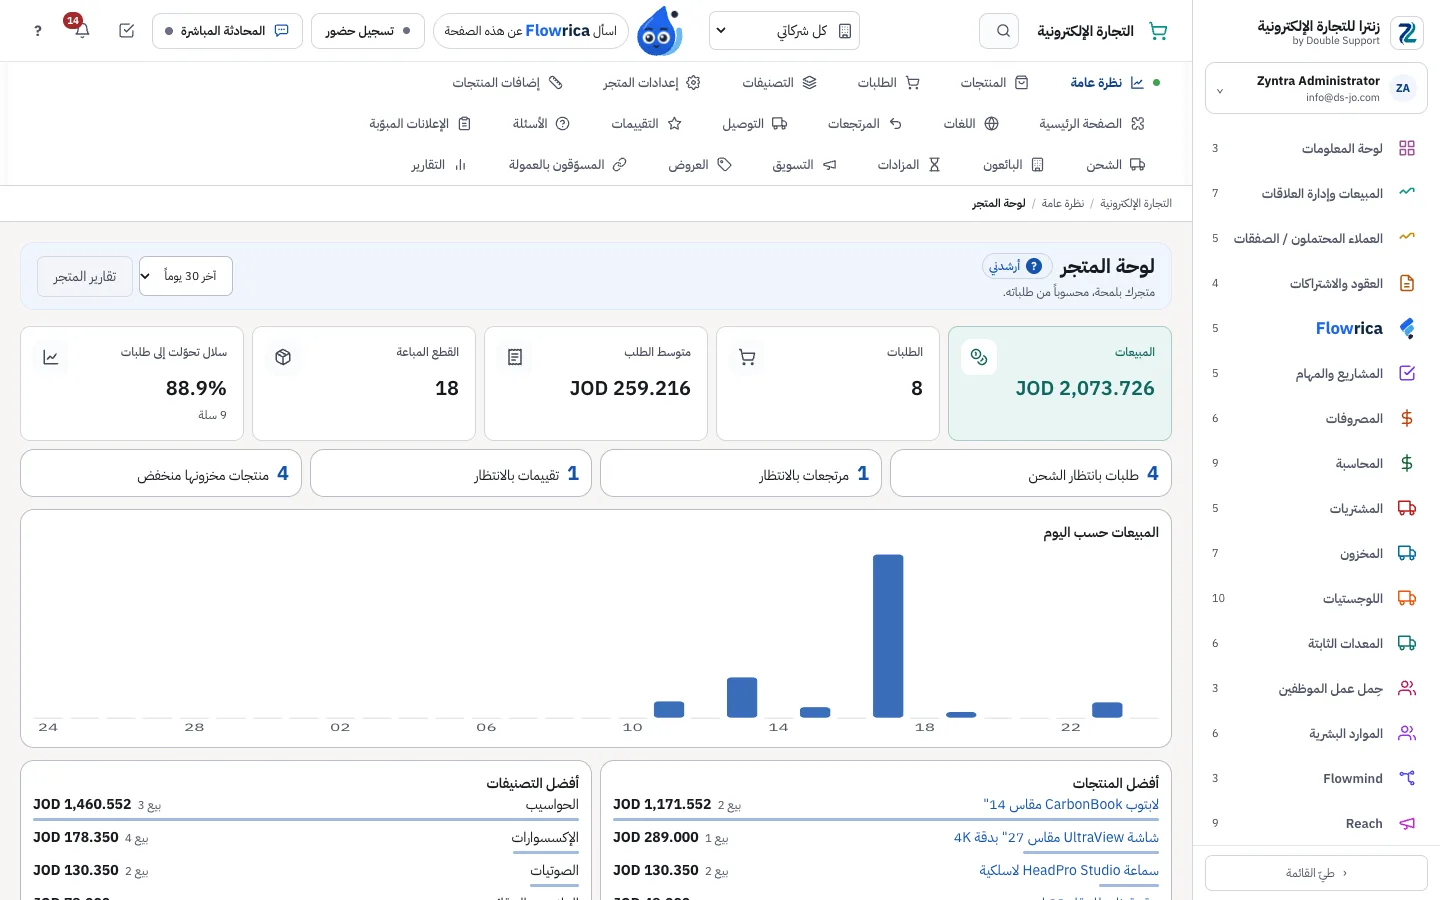The width and height of the screenshot is (1440, 900).
Task: Click the help badge next to أرشدني
Action: pyautogui.click(x=1034, y=266)
